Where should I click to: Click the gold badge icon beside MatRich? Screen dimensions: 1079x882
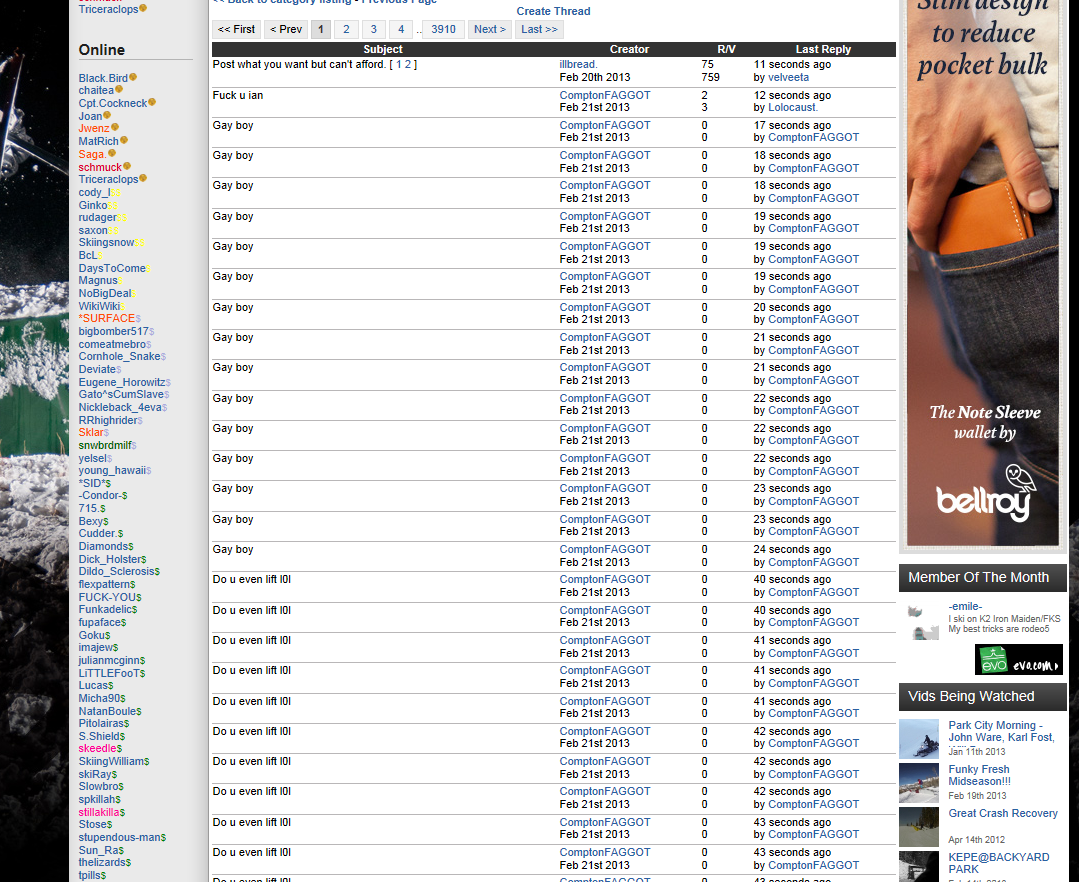[x=124, y=141]
